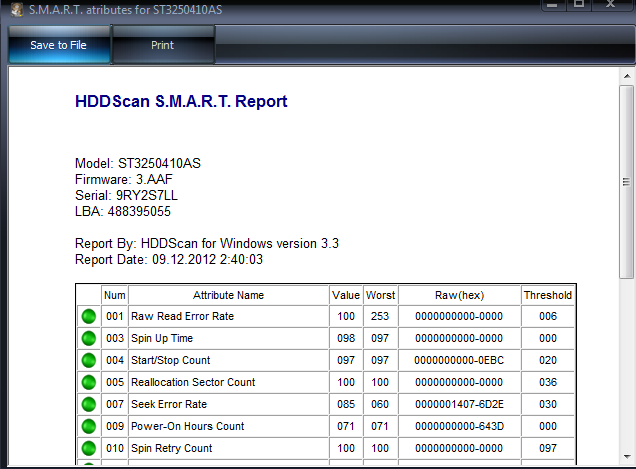The height and width of the screenshot is (469, 636).
Task: Click Worst value 060 for Seek Error Rate
Action: click(380, 404)
